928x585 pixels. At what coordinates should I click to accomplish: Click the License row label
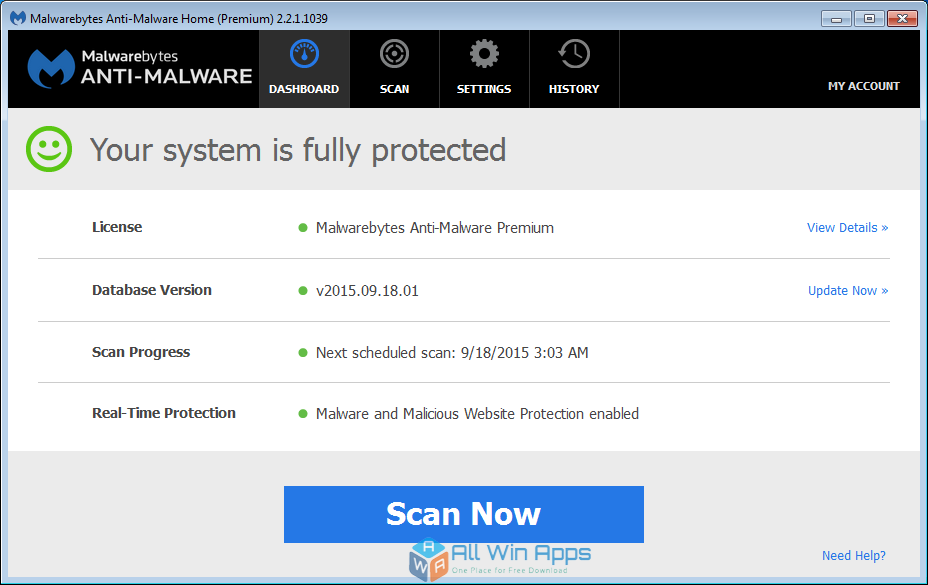coord(117,227)
